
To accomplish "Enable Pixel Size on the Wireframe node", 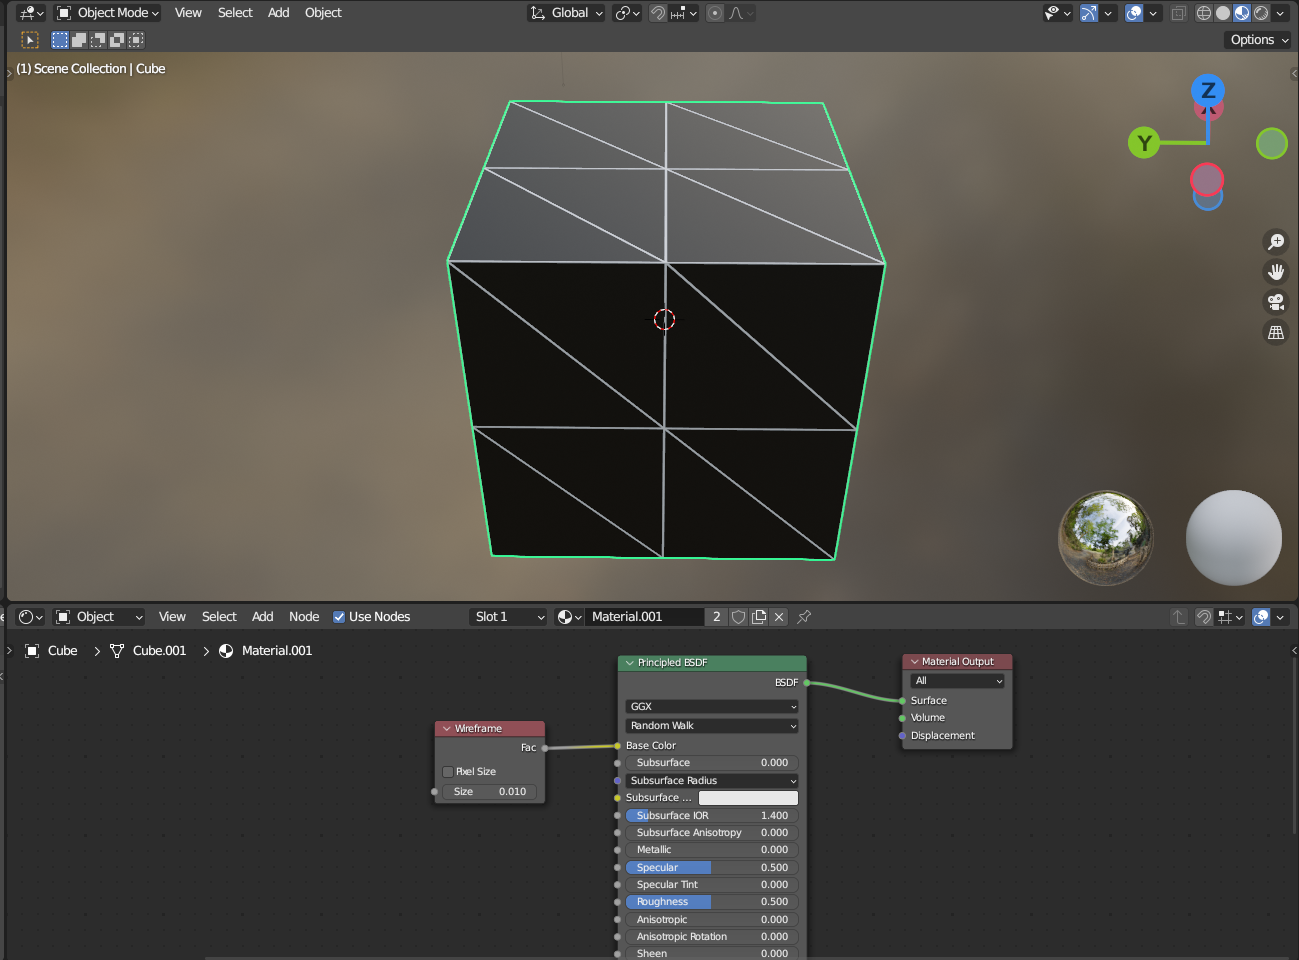I will pyautogui.click(x=447, y=772).
